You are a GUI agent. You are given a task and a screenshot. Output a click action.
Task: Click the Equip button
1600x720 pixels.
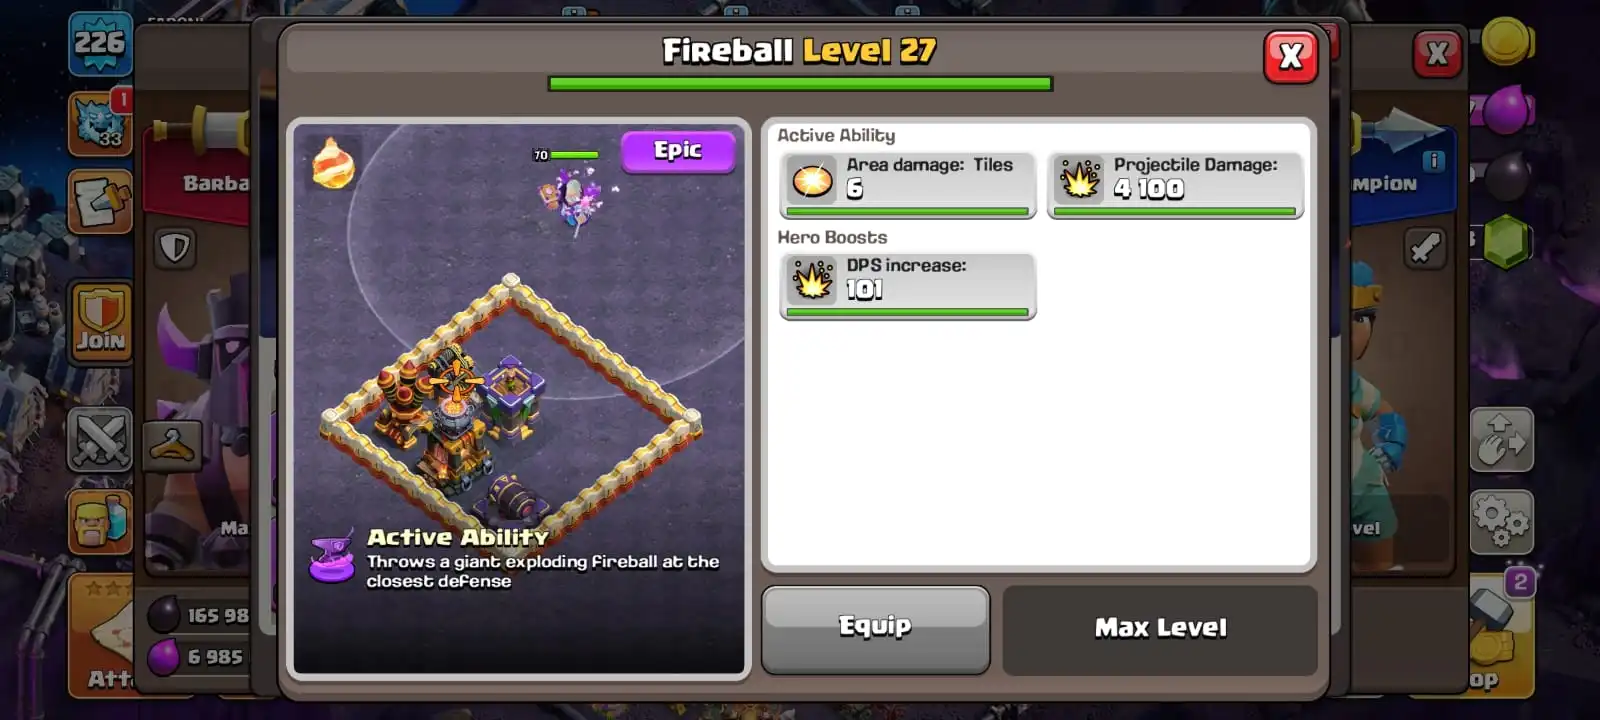click(875, 629)
